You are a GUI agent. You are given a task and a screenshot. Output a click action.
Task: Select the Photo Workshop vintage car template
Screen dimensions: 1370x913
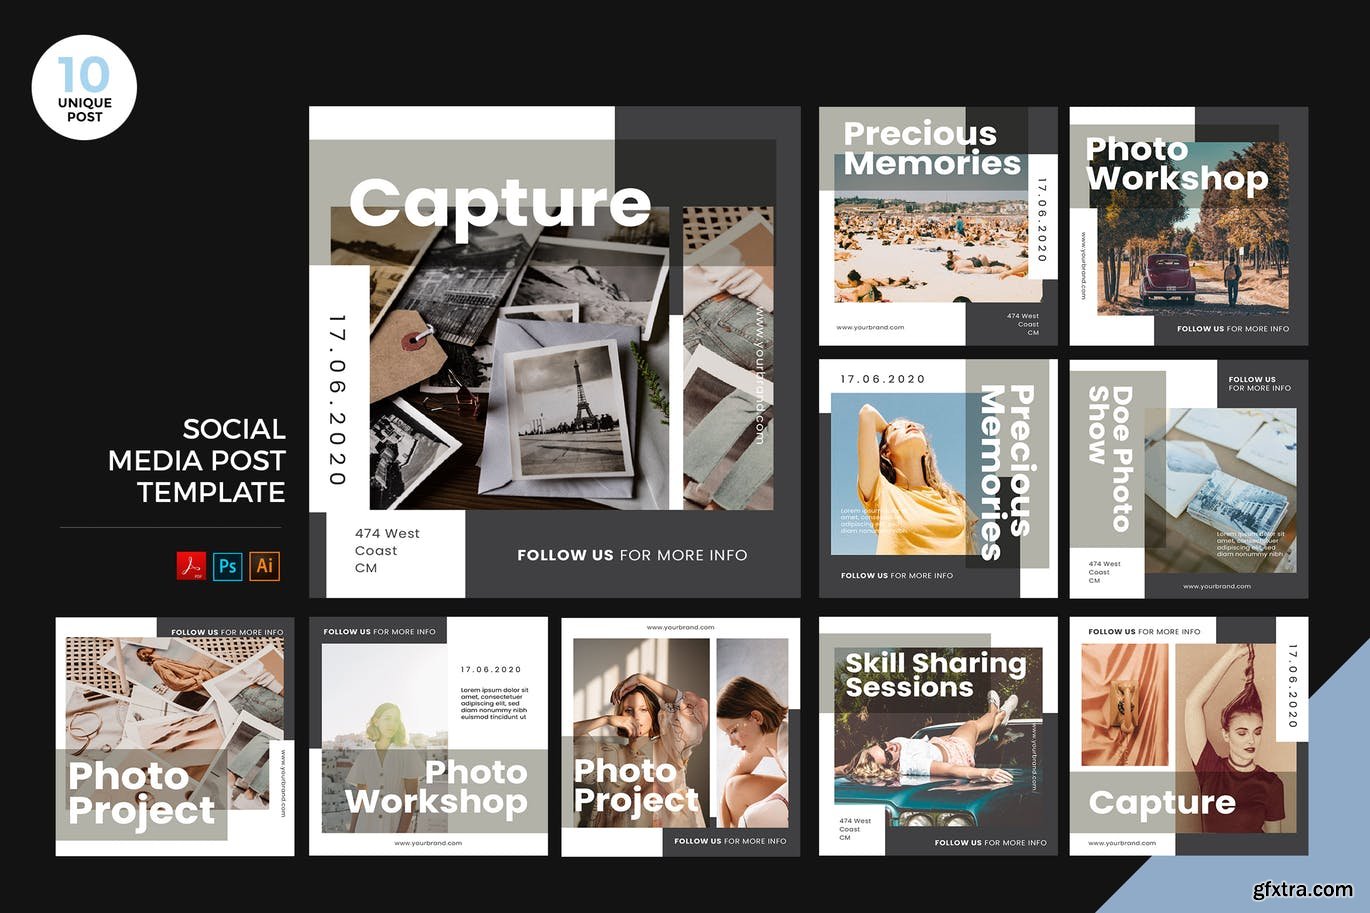point(1188,226)
